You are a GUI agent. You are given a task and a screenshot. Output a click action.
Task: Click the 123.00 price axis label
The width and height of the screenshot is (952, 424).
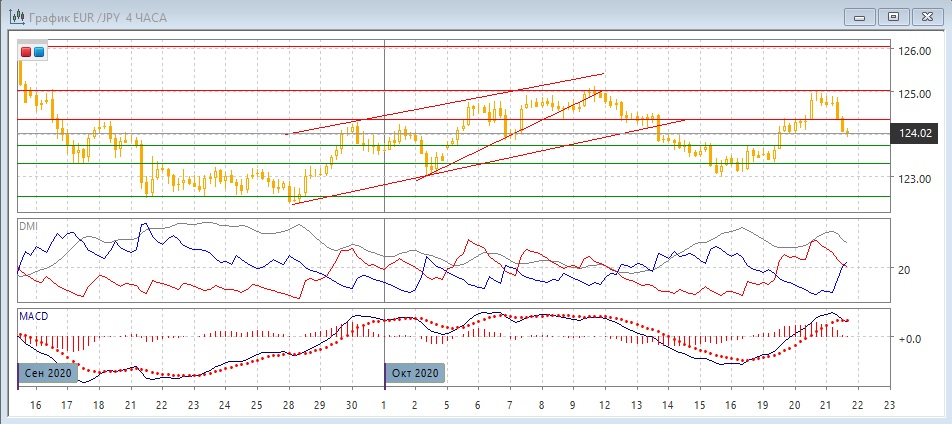pyautogui.click(x=914, y=179)
